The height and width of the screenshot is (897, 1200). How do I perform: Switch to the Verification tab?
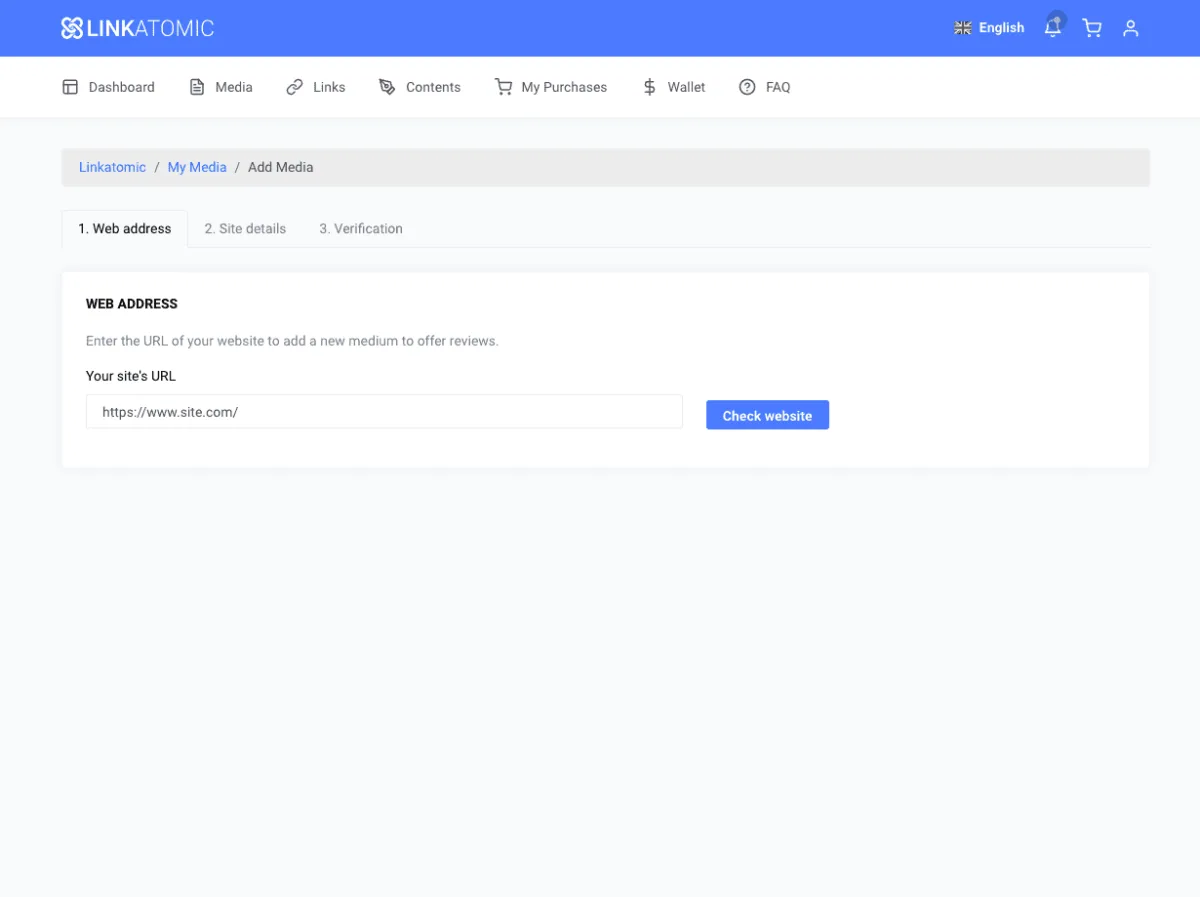(x=361, y=229)
